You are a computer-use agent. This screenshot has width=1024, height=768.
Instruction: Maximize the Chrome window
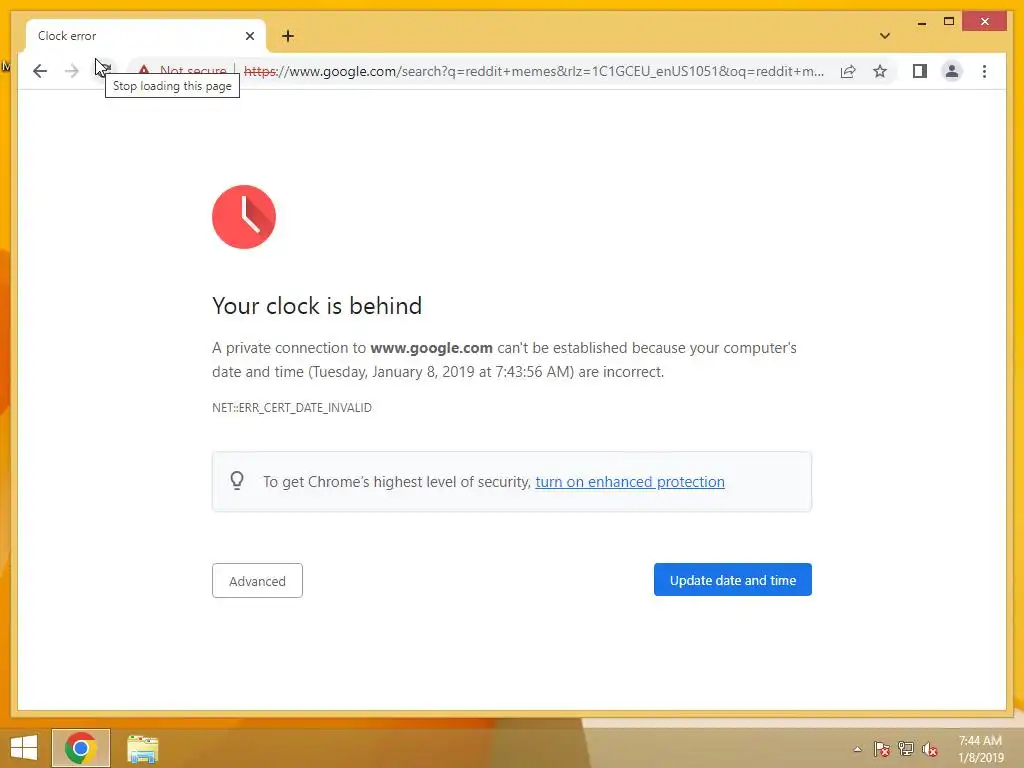point(949,22)
